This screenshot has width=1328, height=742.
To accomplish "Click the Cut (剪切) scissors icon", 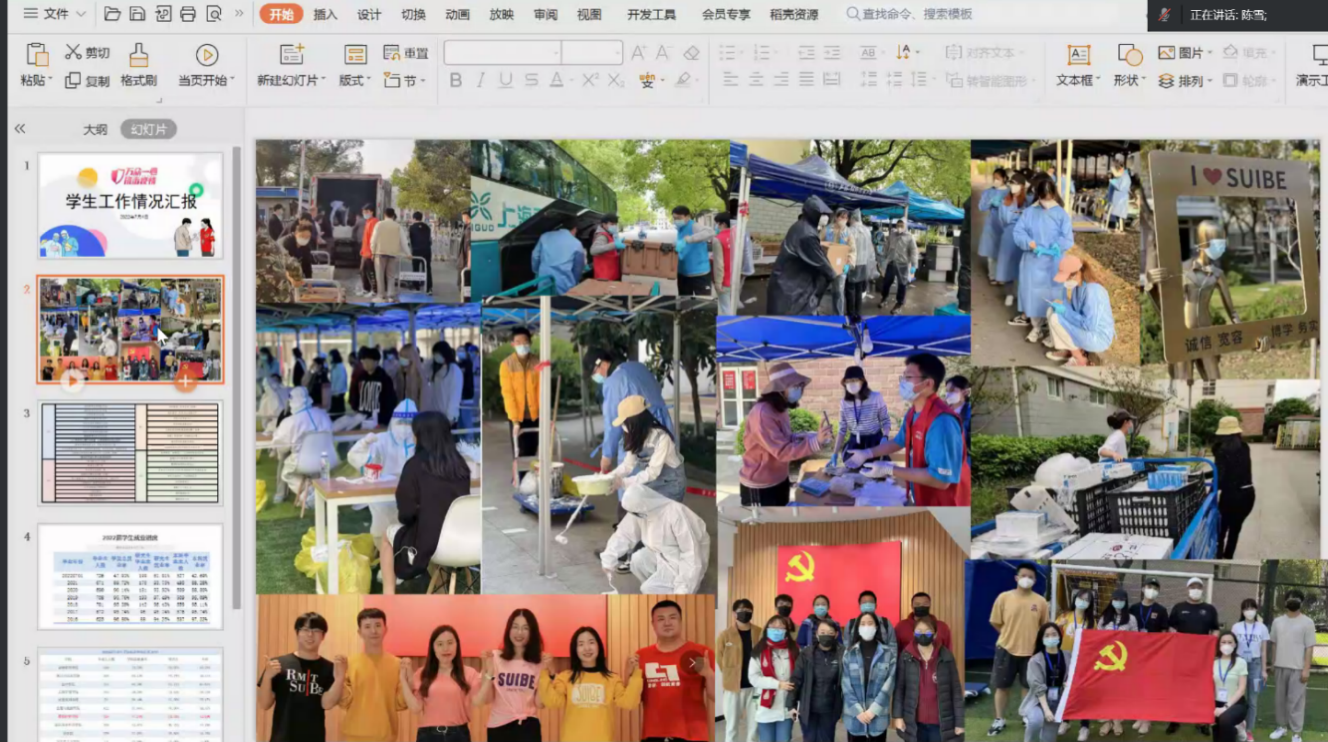I will pos(73,52).
